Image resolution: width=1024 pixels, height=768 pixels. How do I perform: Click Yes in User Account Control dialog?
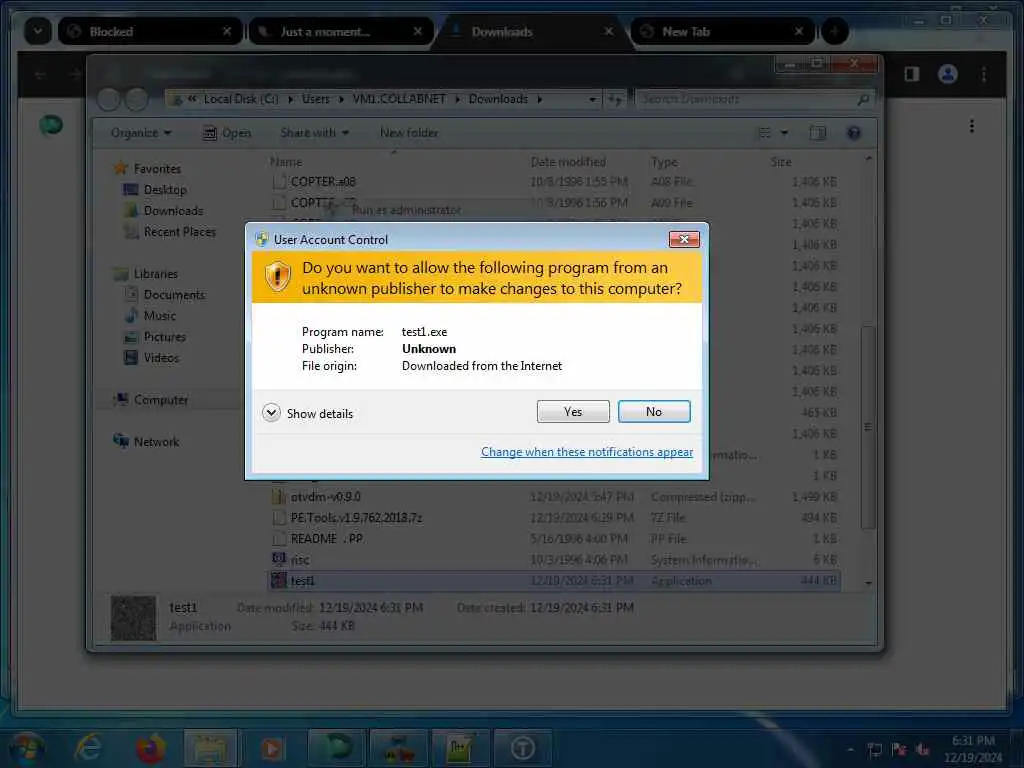point(573,411)
